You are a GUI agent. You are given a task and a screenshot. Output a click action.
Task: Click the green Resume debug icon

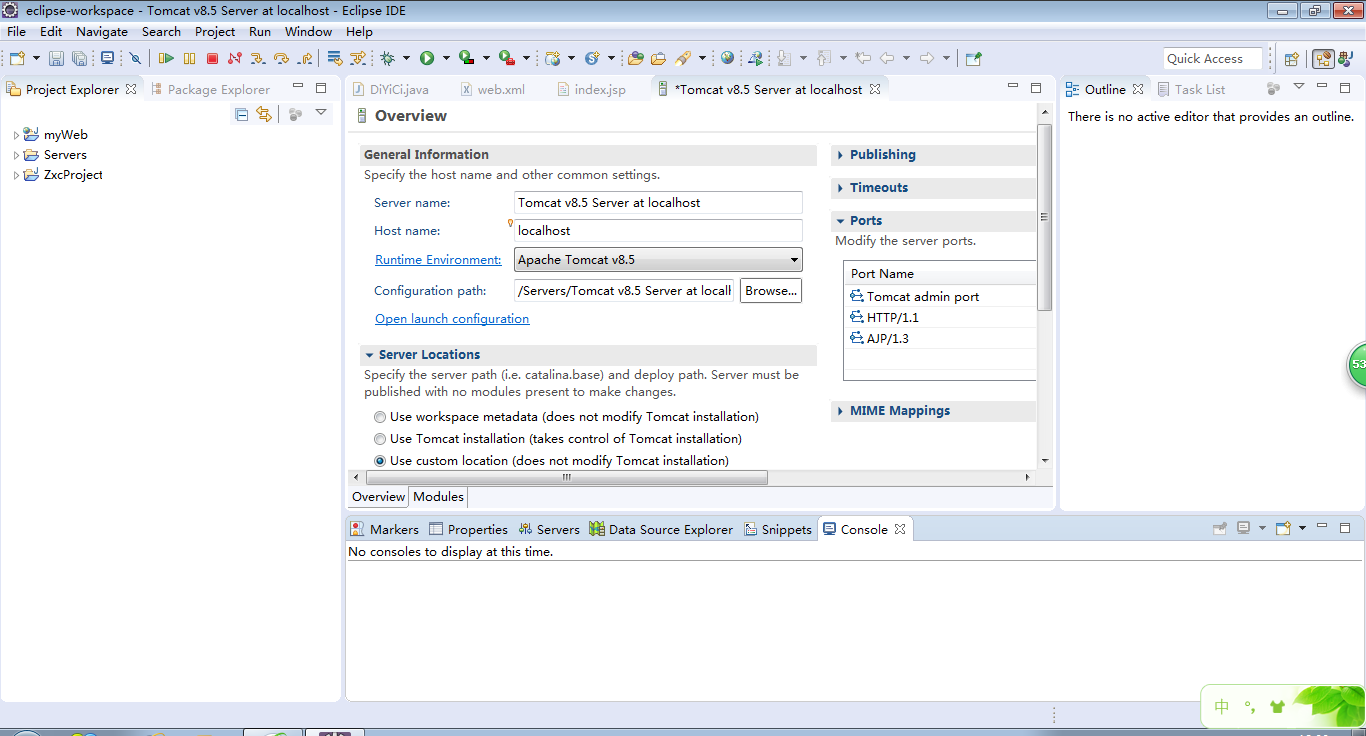point(166,58)
